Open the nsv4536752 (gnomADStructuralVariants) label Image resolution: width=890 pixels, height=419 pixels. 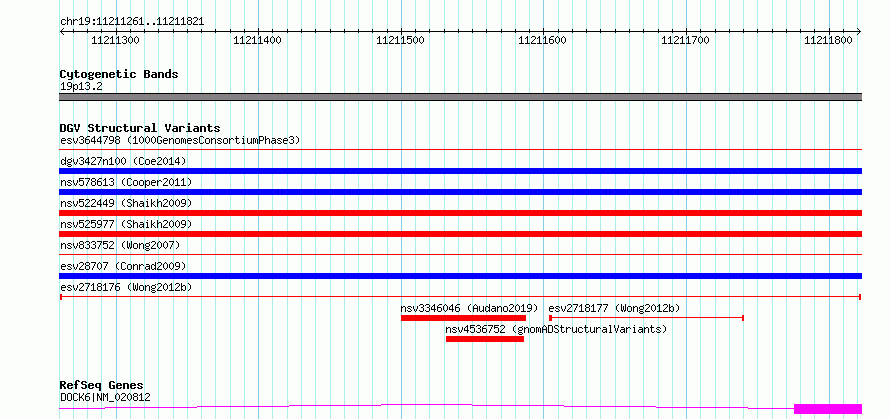(x=556, y=329)
